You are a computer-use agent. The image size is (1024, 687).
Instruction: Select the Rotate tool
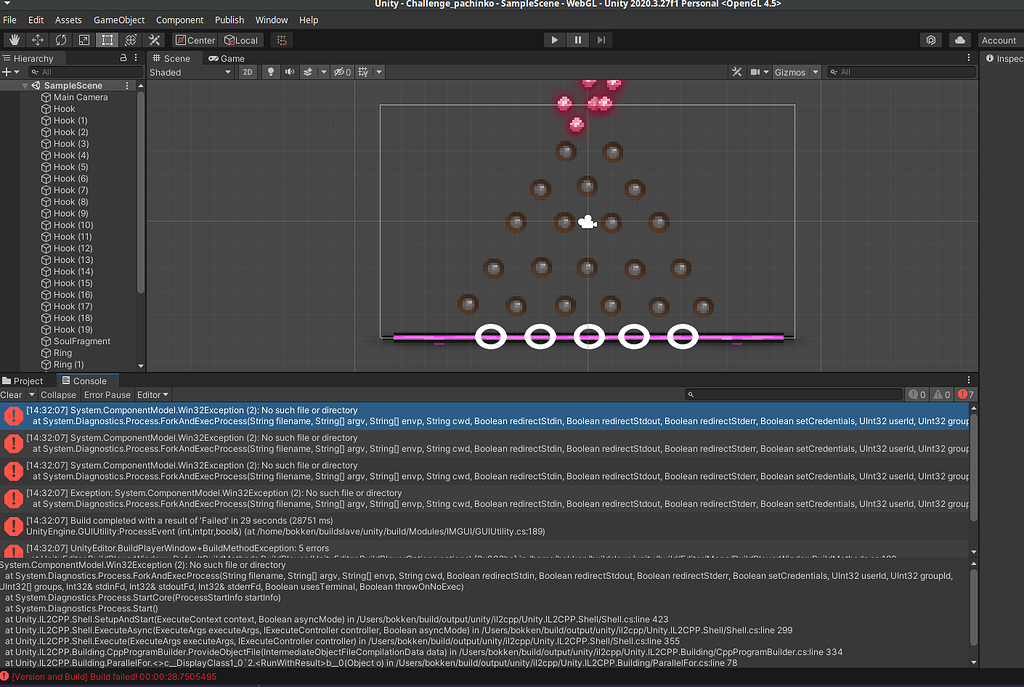click(x=60, y=40)
